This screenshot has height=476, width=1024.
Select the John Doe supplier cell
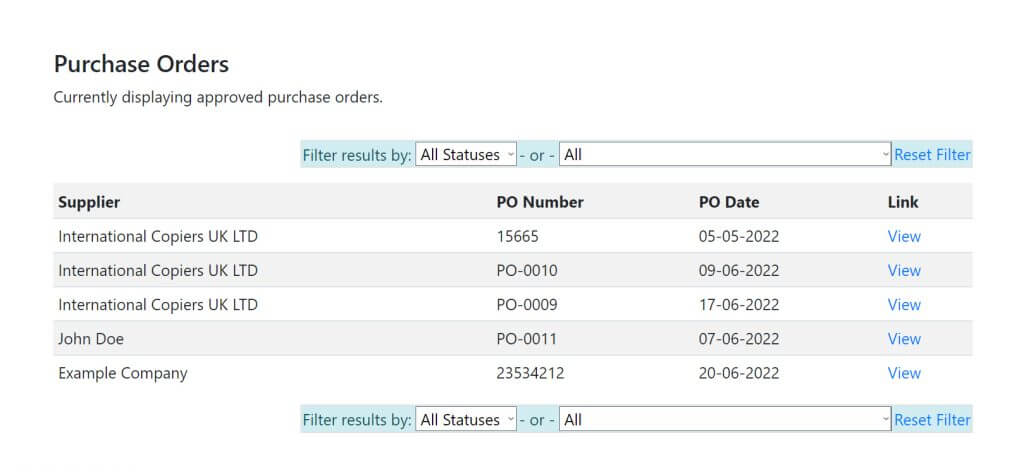point(91,339)
